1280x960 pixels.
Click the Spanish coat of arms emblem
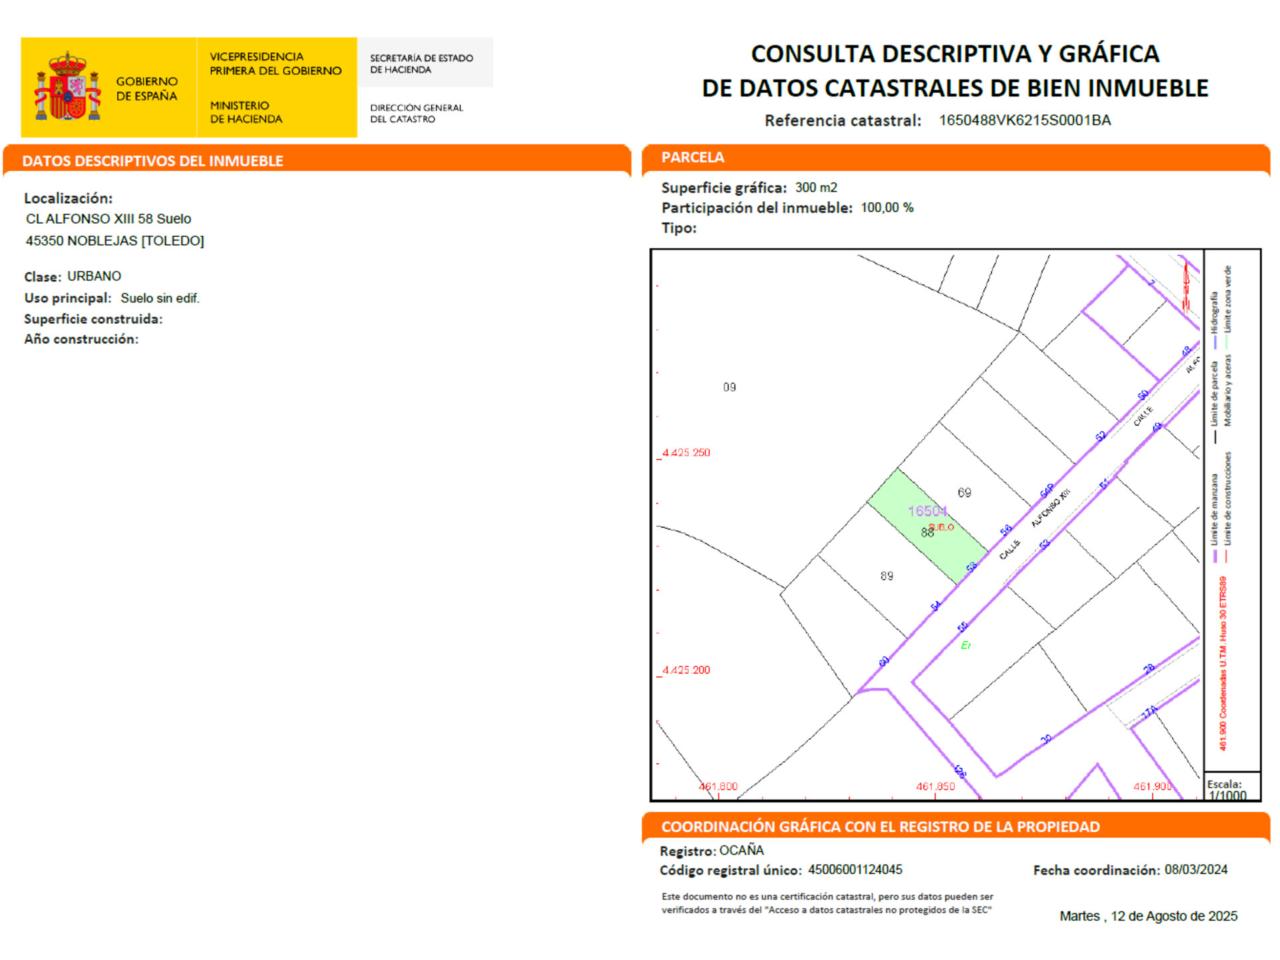point(68,88)
